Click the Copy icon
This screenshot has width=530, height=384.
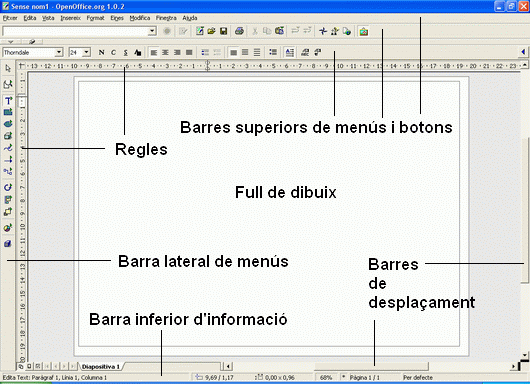pyautogui.click(x=267, y=31)
